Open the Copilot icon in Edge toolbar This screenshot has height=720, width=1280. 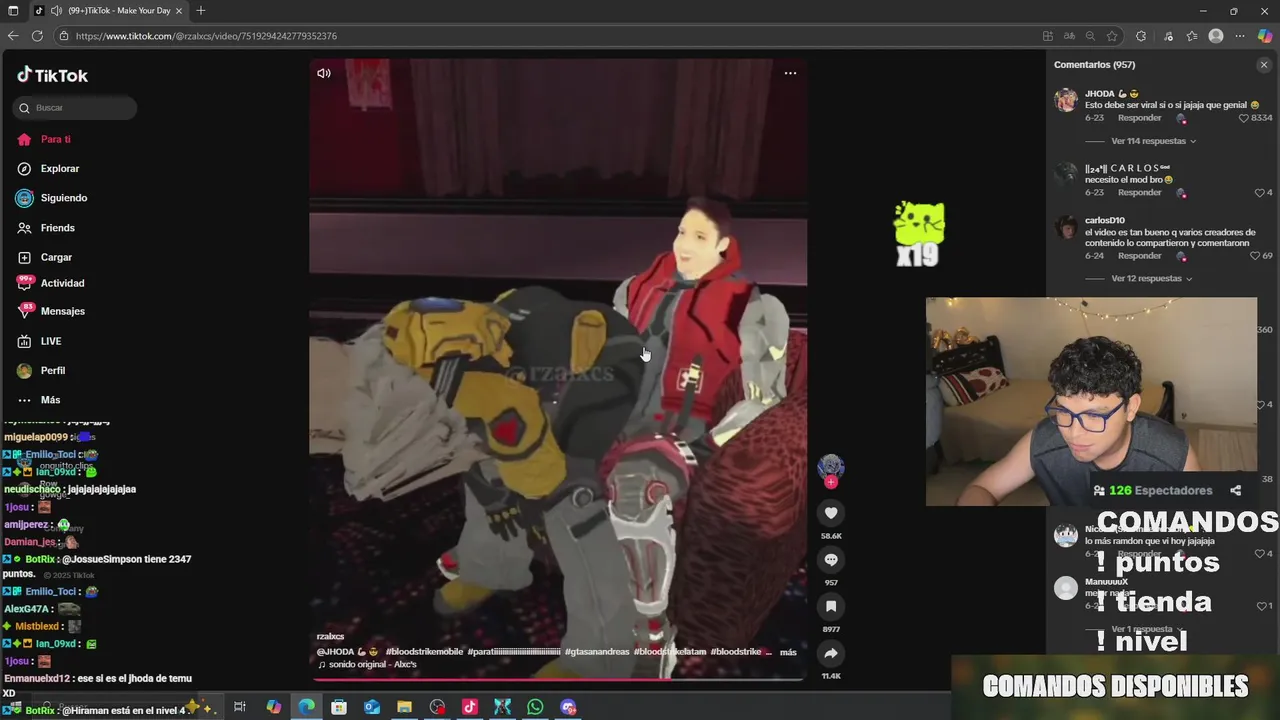tap(1265, 36)
